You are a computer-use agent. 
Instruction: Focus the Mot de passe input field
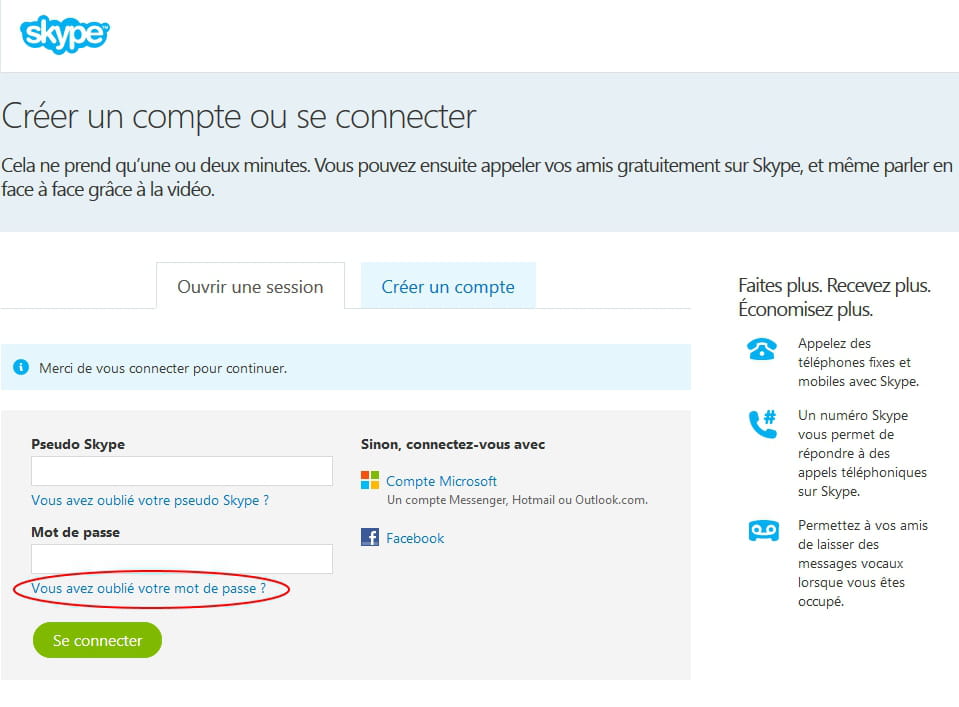[x=182, y=559]
